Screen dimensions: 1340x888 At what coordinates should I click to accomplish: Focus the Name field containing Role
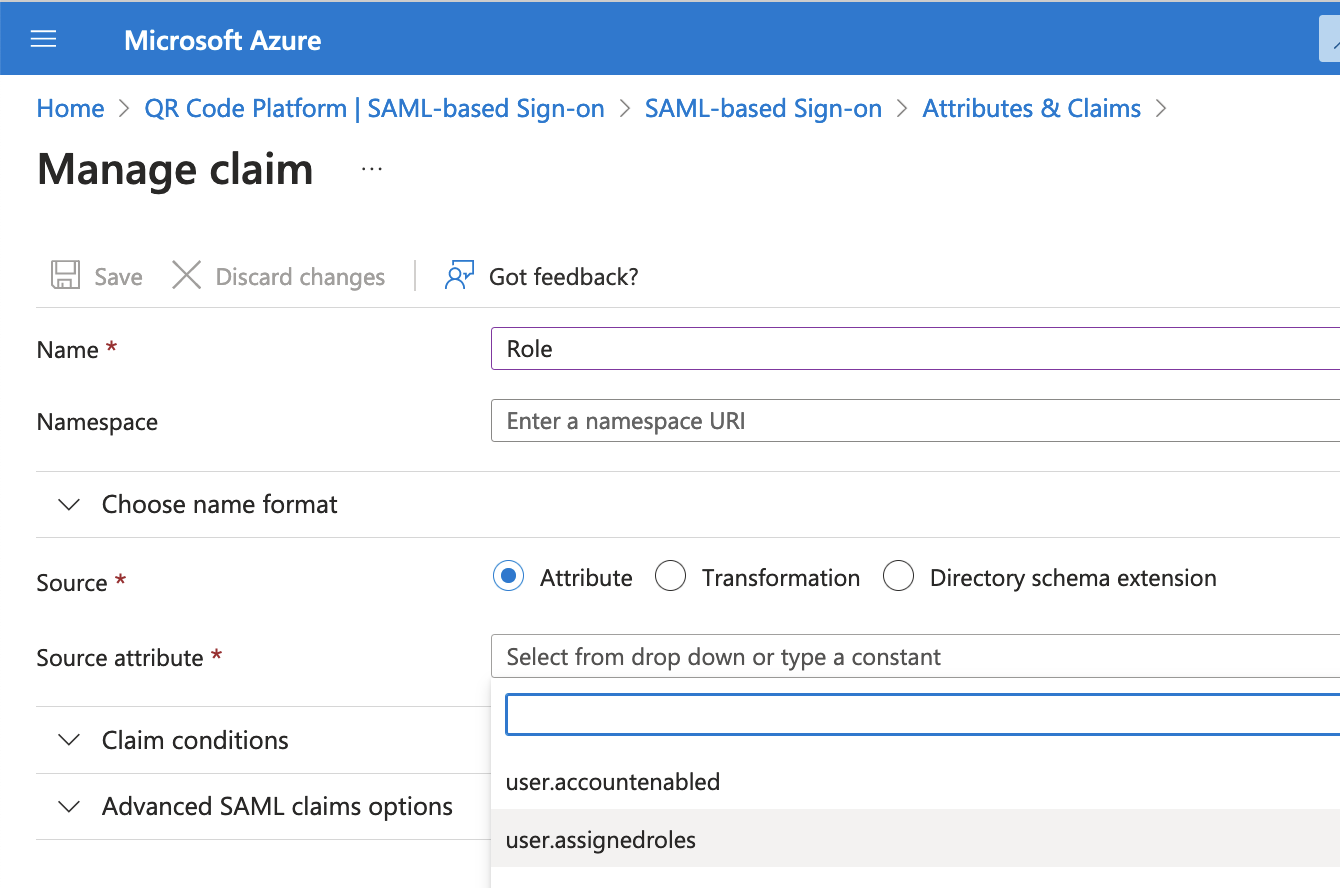click(915, 349)
